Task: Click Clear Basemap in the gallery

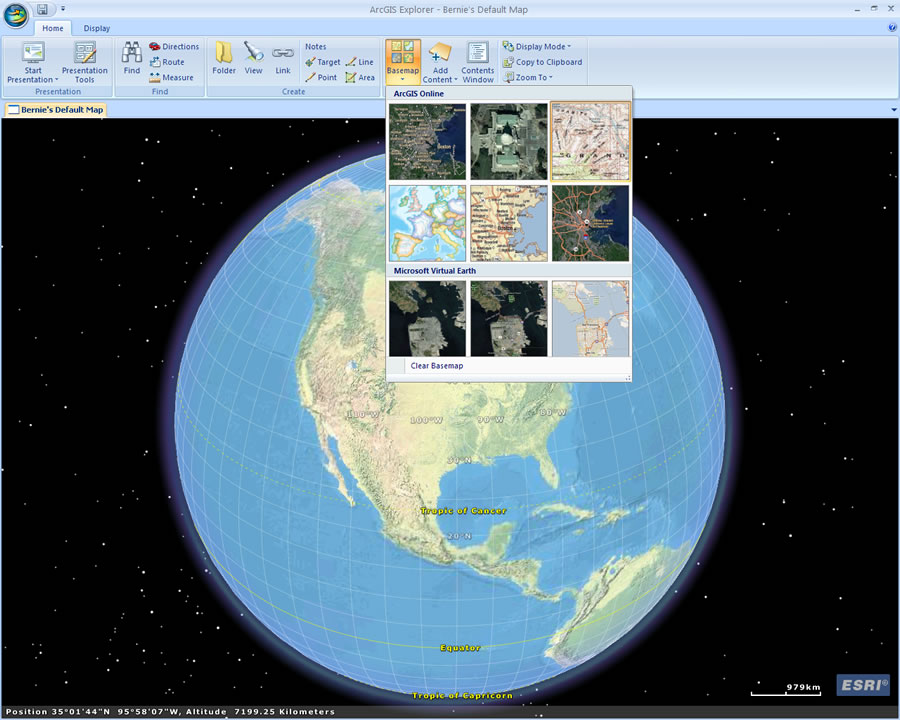Action: click(x=437, y=366)
